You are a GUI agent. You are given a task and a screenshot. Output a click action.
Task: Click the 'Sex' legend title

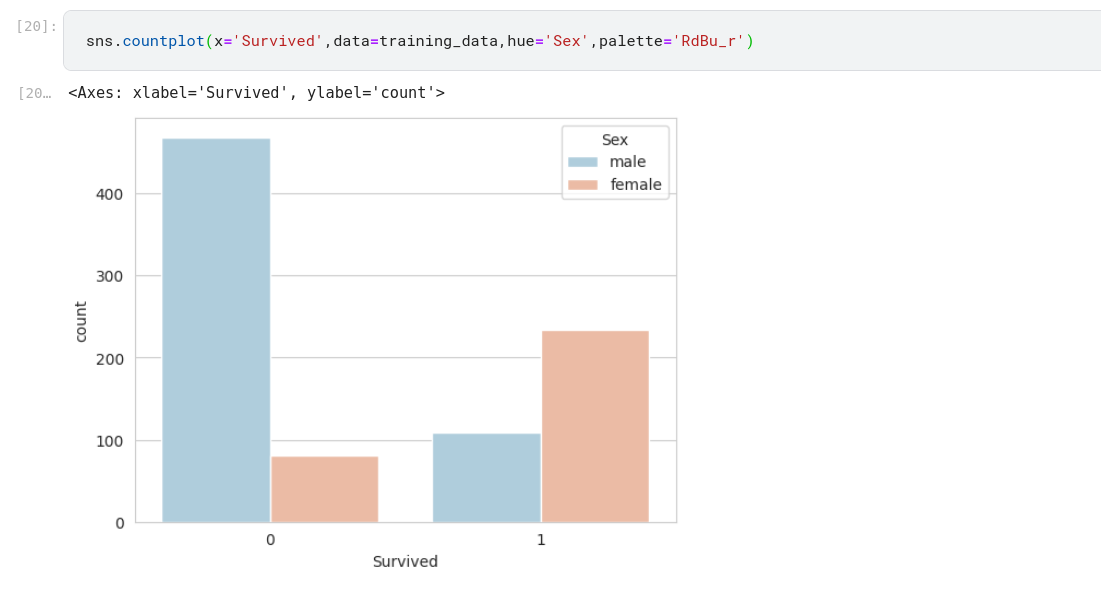(x=615, y=140)
